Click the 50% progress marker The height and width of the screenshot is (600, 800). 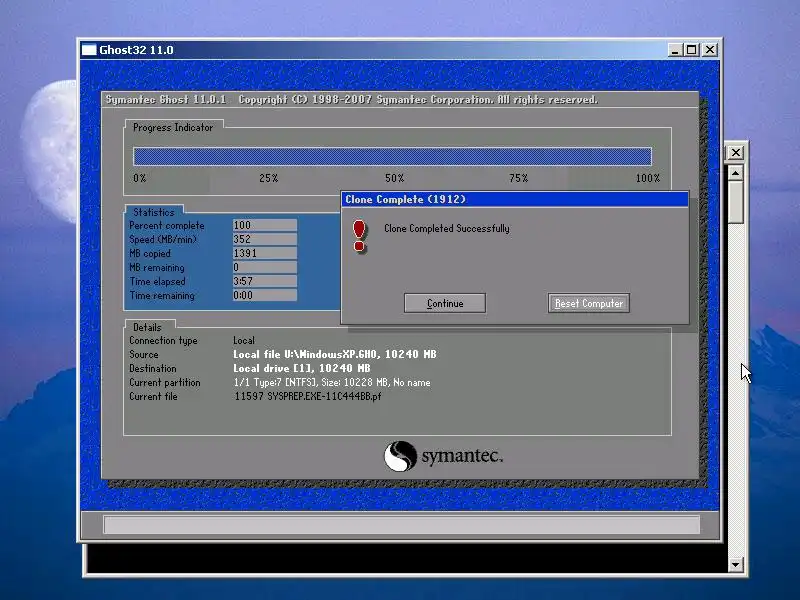pos(394,178)
